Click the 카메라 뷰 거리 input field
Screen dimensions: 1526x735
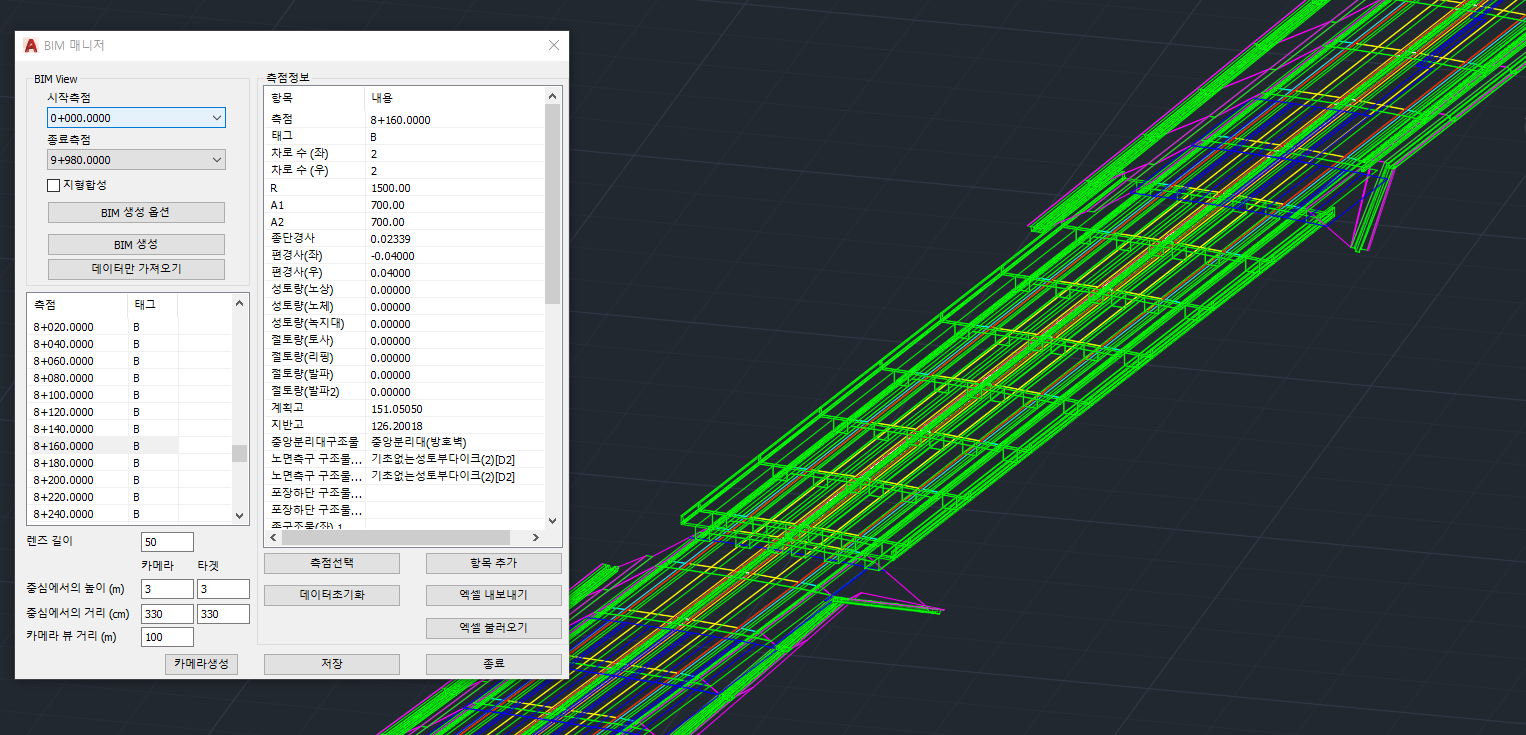[x=167, y=637]
